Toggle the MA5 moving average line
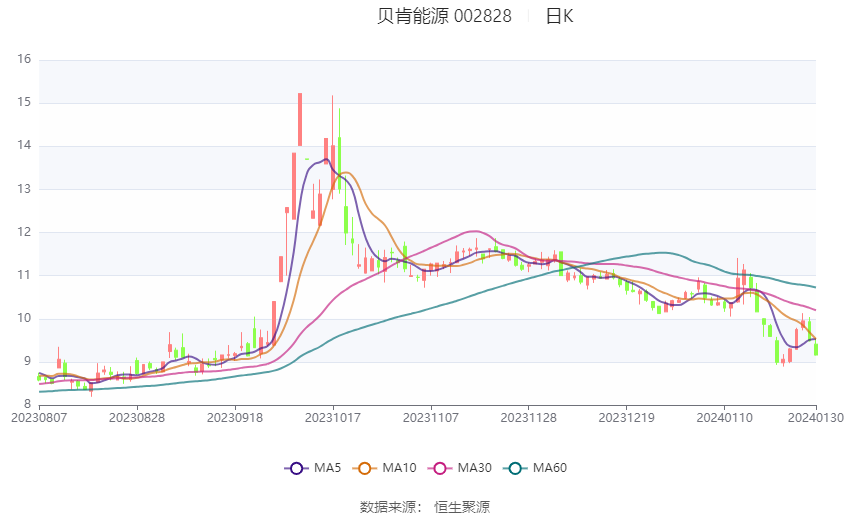 [x=313, y=468]
